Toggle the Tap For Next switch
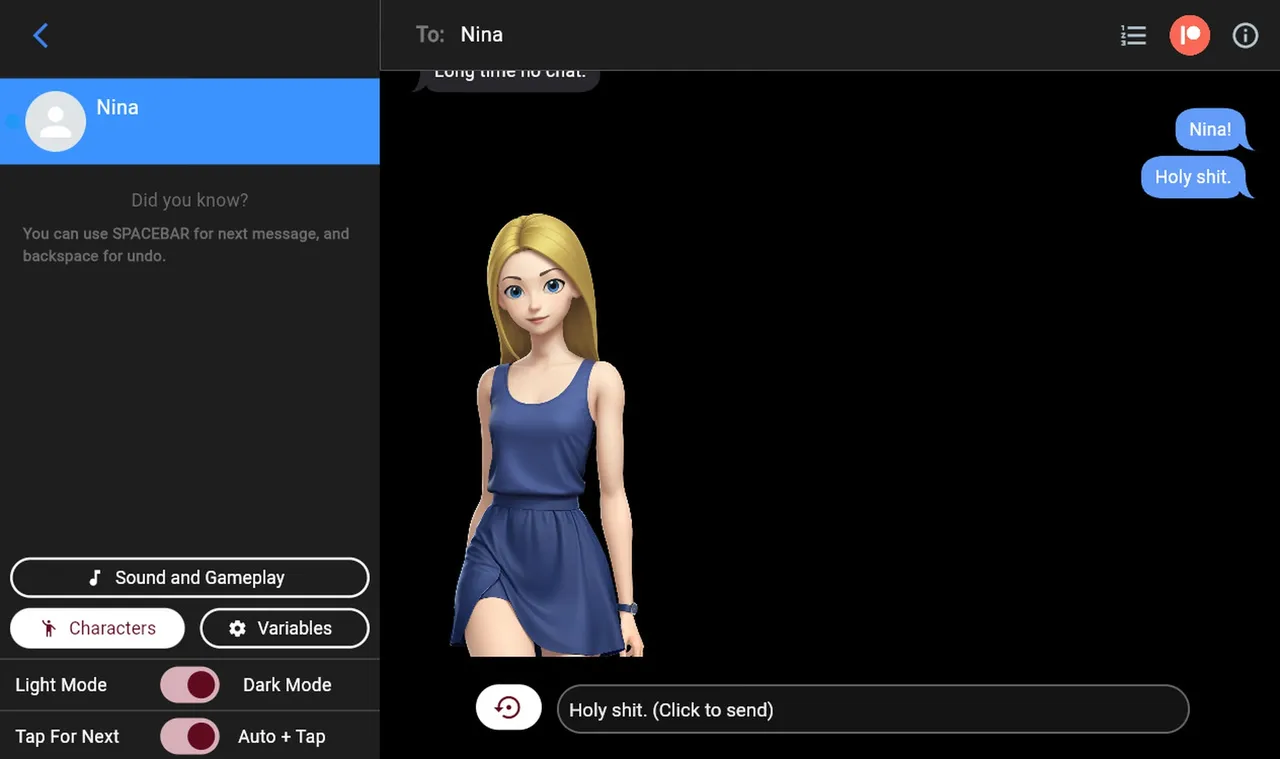The image size is (1280, 759). point(189,736)
